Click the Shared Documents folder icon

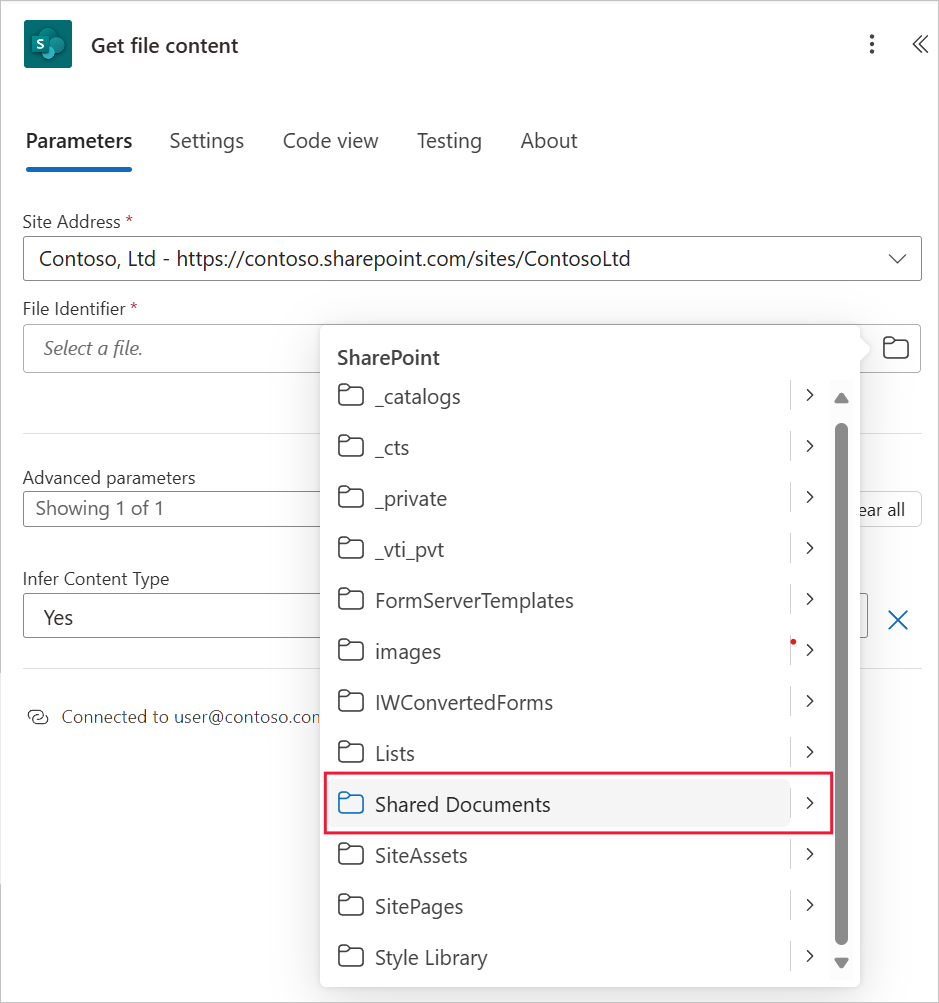350,804
